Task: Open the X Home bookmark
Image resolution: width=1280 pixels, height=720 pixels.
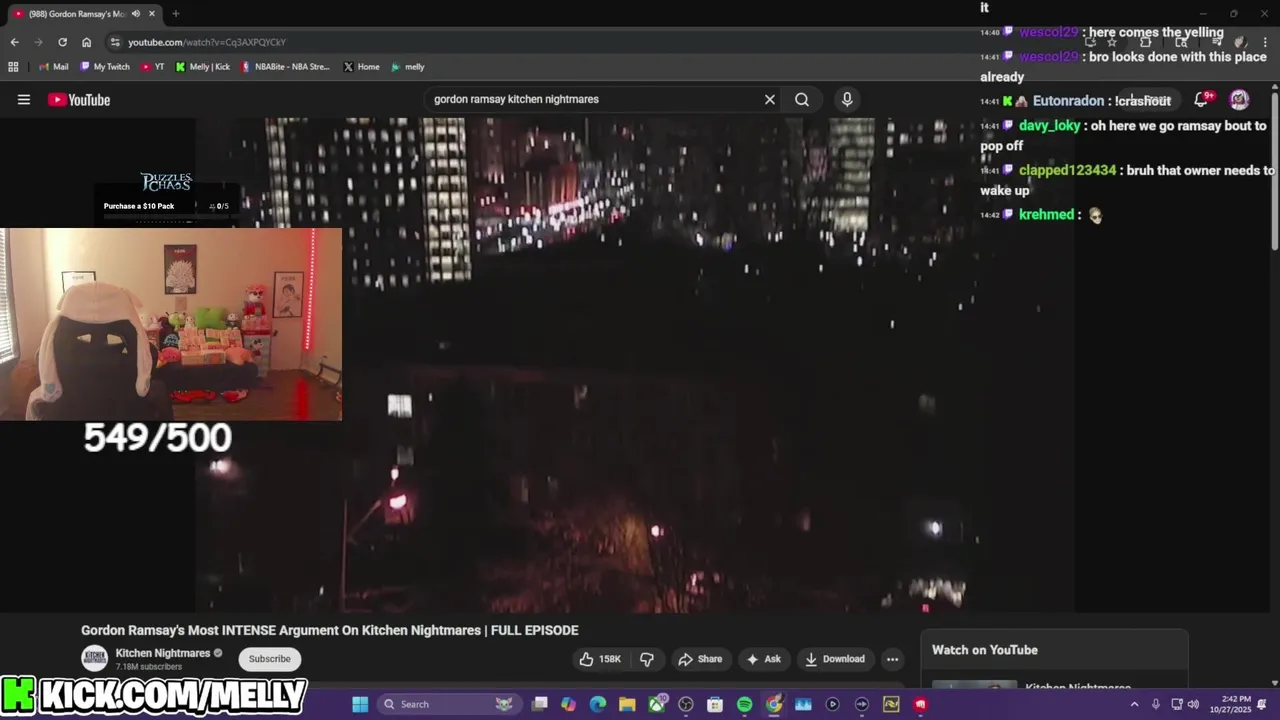Action: click(361, 67)
